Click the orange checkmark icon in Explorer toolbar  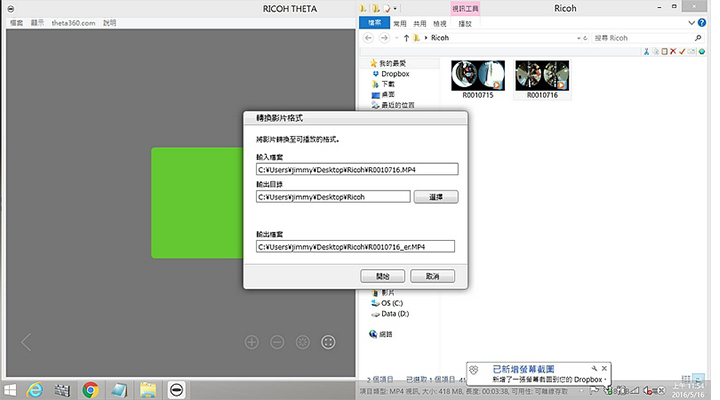(682, 51)
